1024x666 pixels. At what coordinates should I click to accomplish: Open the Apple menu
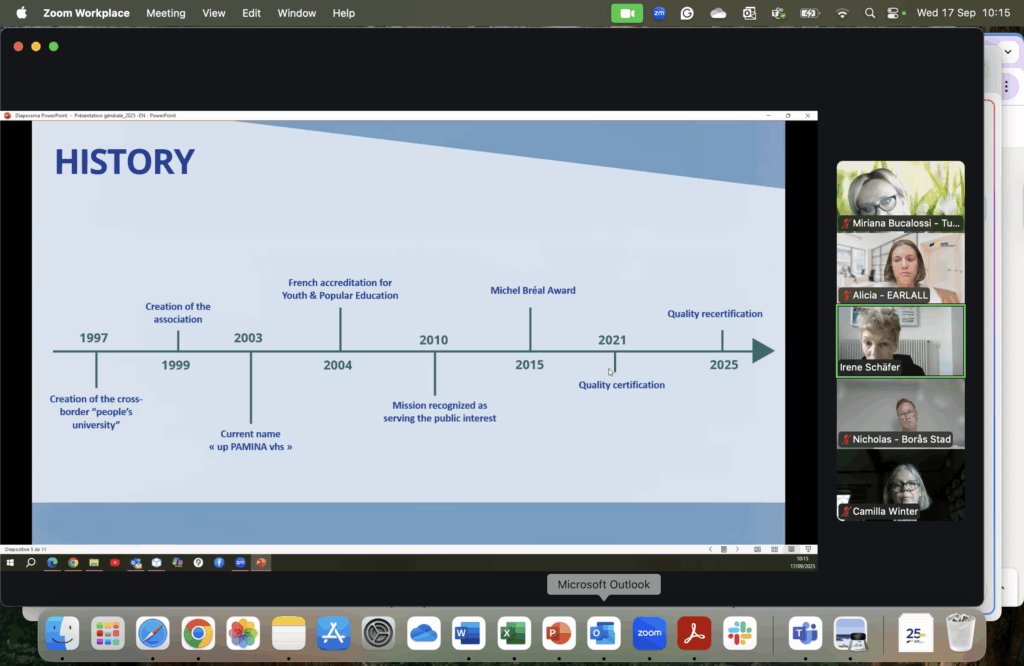(x=22, y=13)
